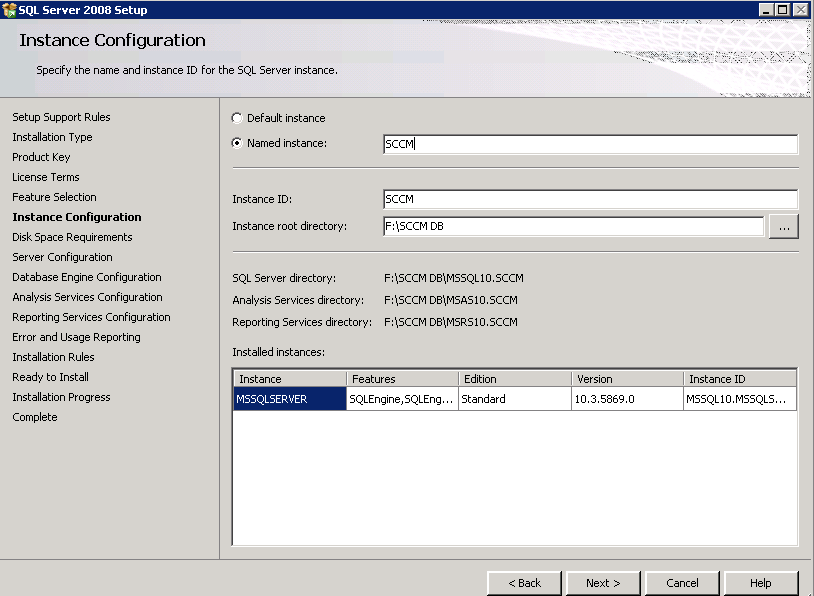Click the Instance column header
Viewport: 814px width, 596px height.
[x=290, y=379]
